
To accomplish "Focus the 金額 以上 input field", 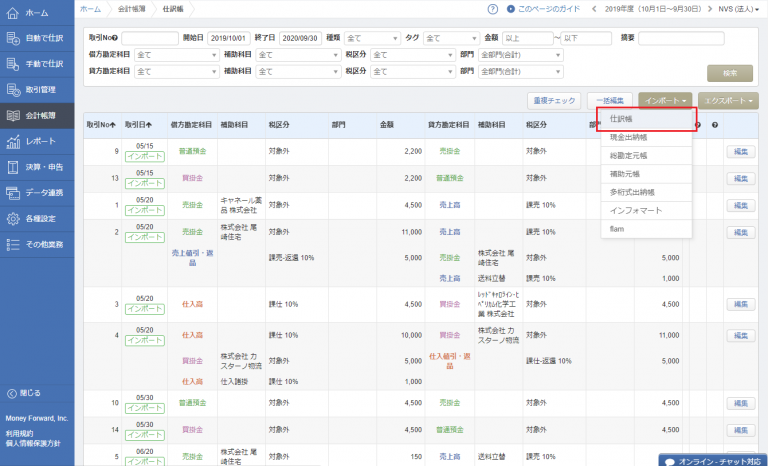I will pyautogui.click(x=528, y=38).
